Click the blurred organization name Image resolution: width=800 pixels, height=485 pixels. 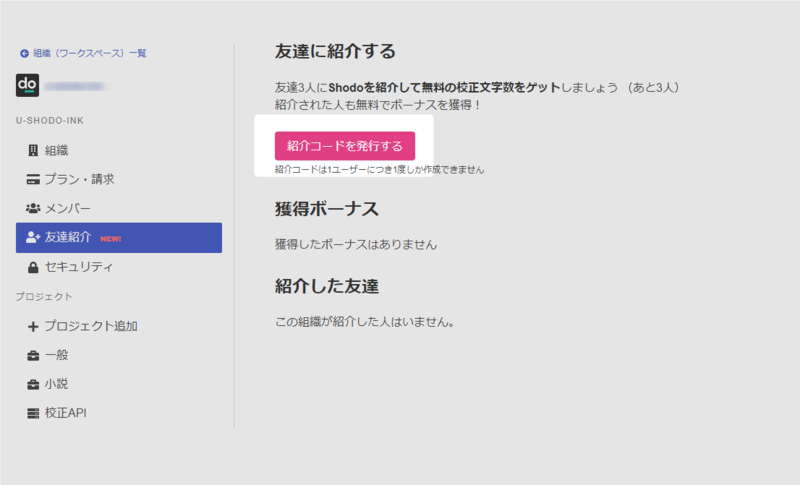pyautogui.click(x=74, y=86)
